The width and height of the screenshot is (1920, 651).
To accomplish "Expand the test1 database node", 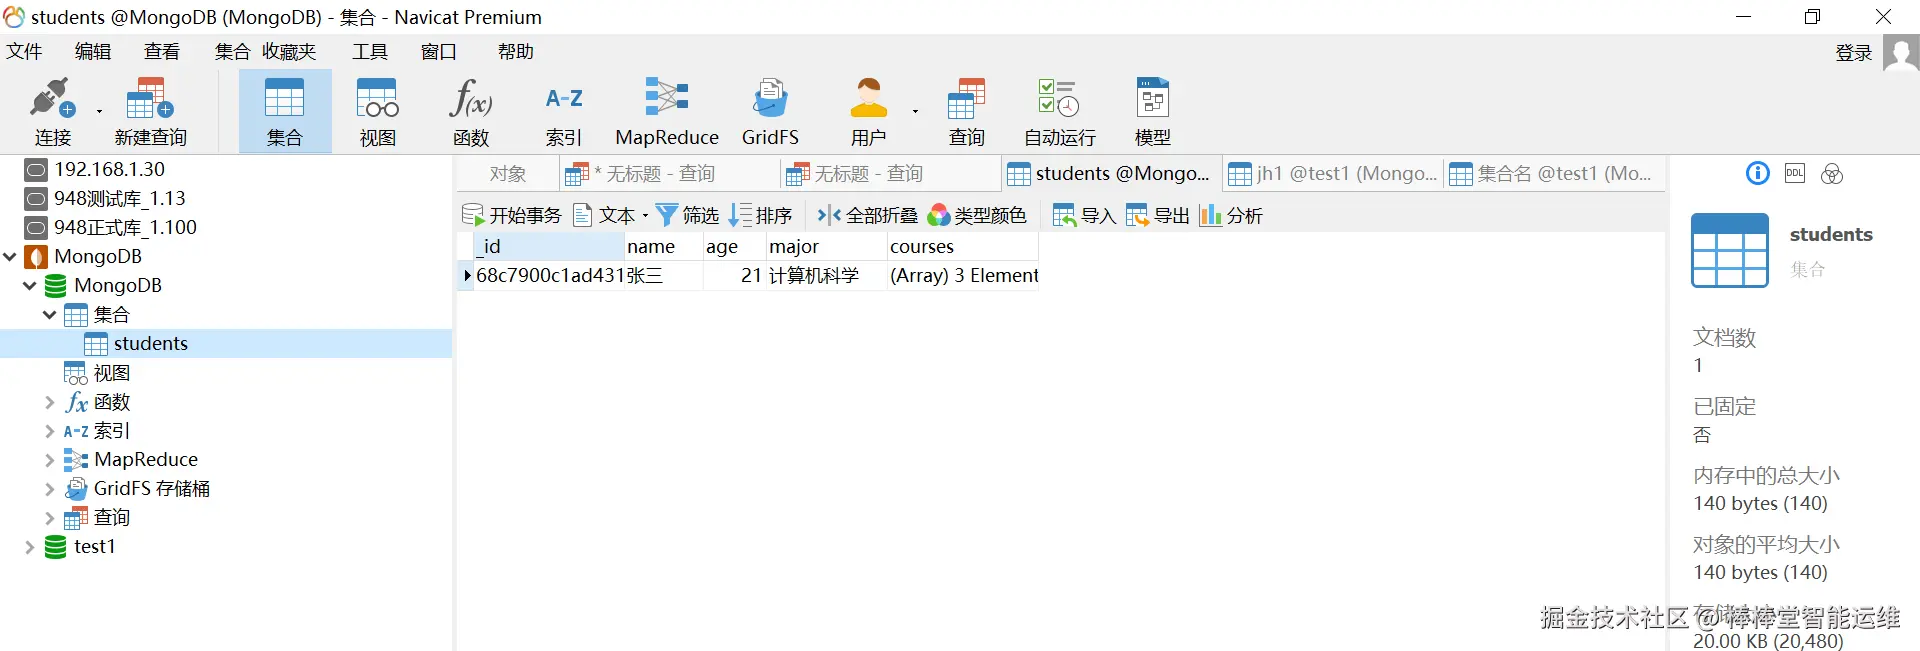I will tap(30, 547).
